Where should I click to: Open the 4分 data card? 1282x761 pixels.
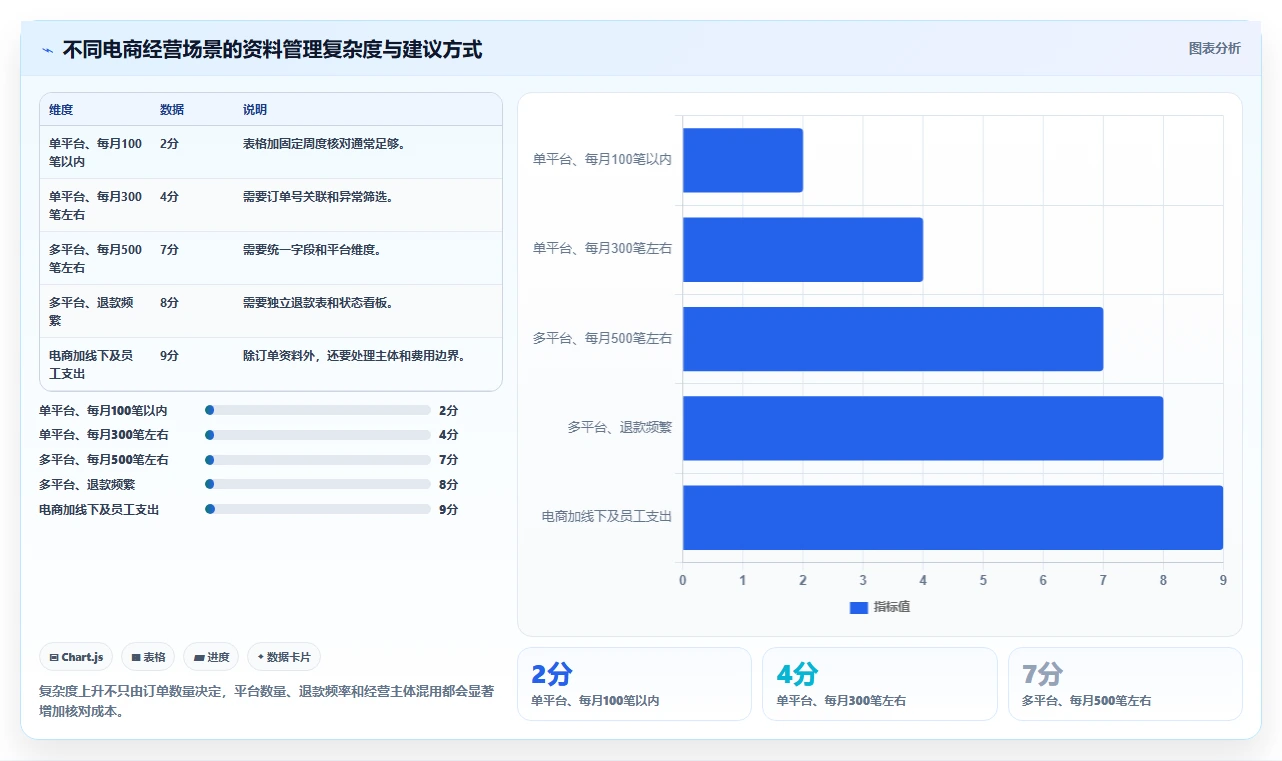pos(880,684)
